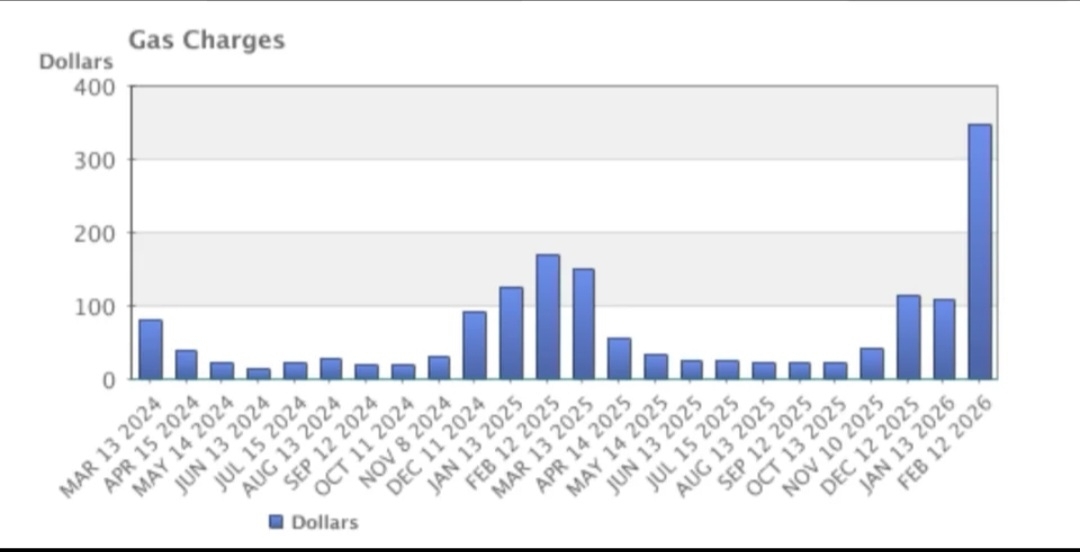The width and height of the screenshot is (1080, 552).
Task: Click the DEC 11 2024 bar
Action: click(474, 345)
